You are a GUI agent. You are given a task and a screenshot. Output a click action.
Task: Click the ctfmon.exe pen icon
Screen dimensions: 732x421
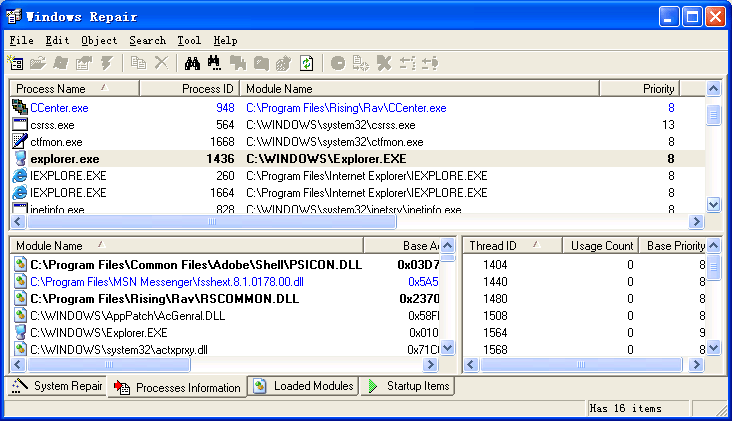(19, 142)
